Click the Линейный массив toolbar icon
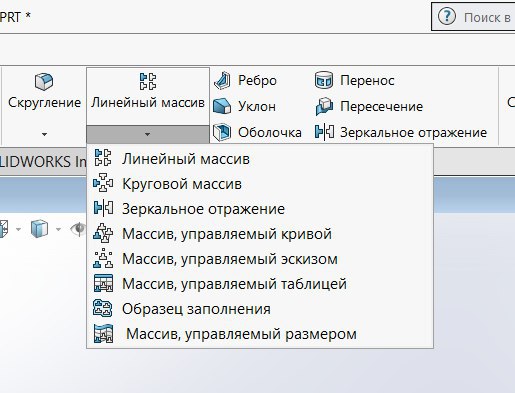The height and width of the screenshot is (393, 515). point(148,81)
